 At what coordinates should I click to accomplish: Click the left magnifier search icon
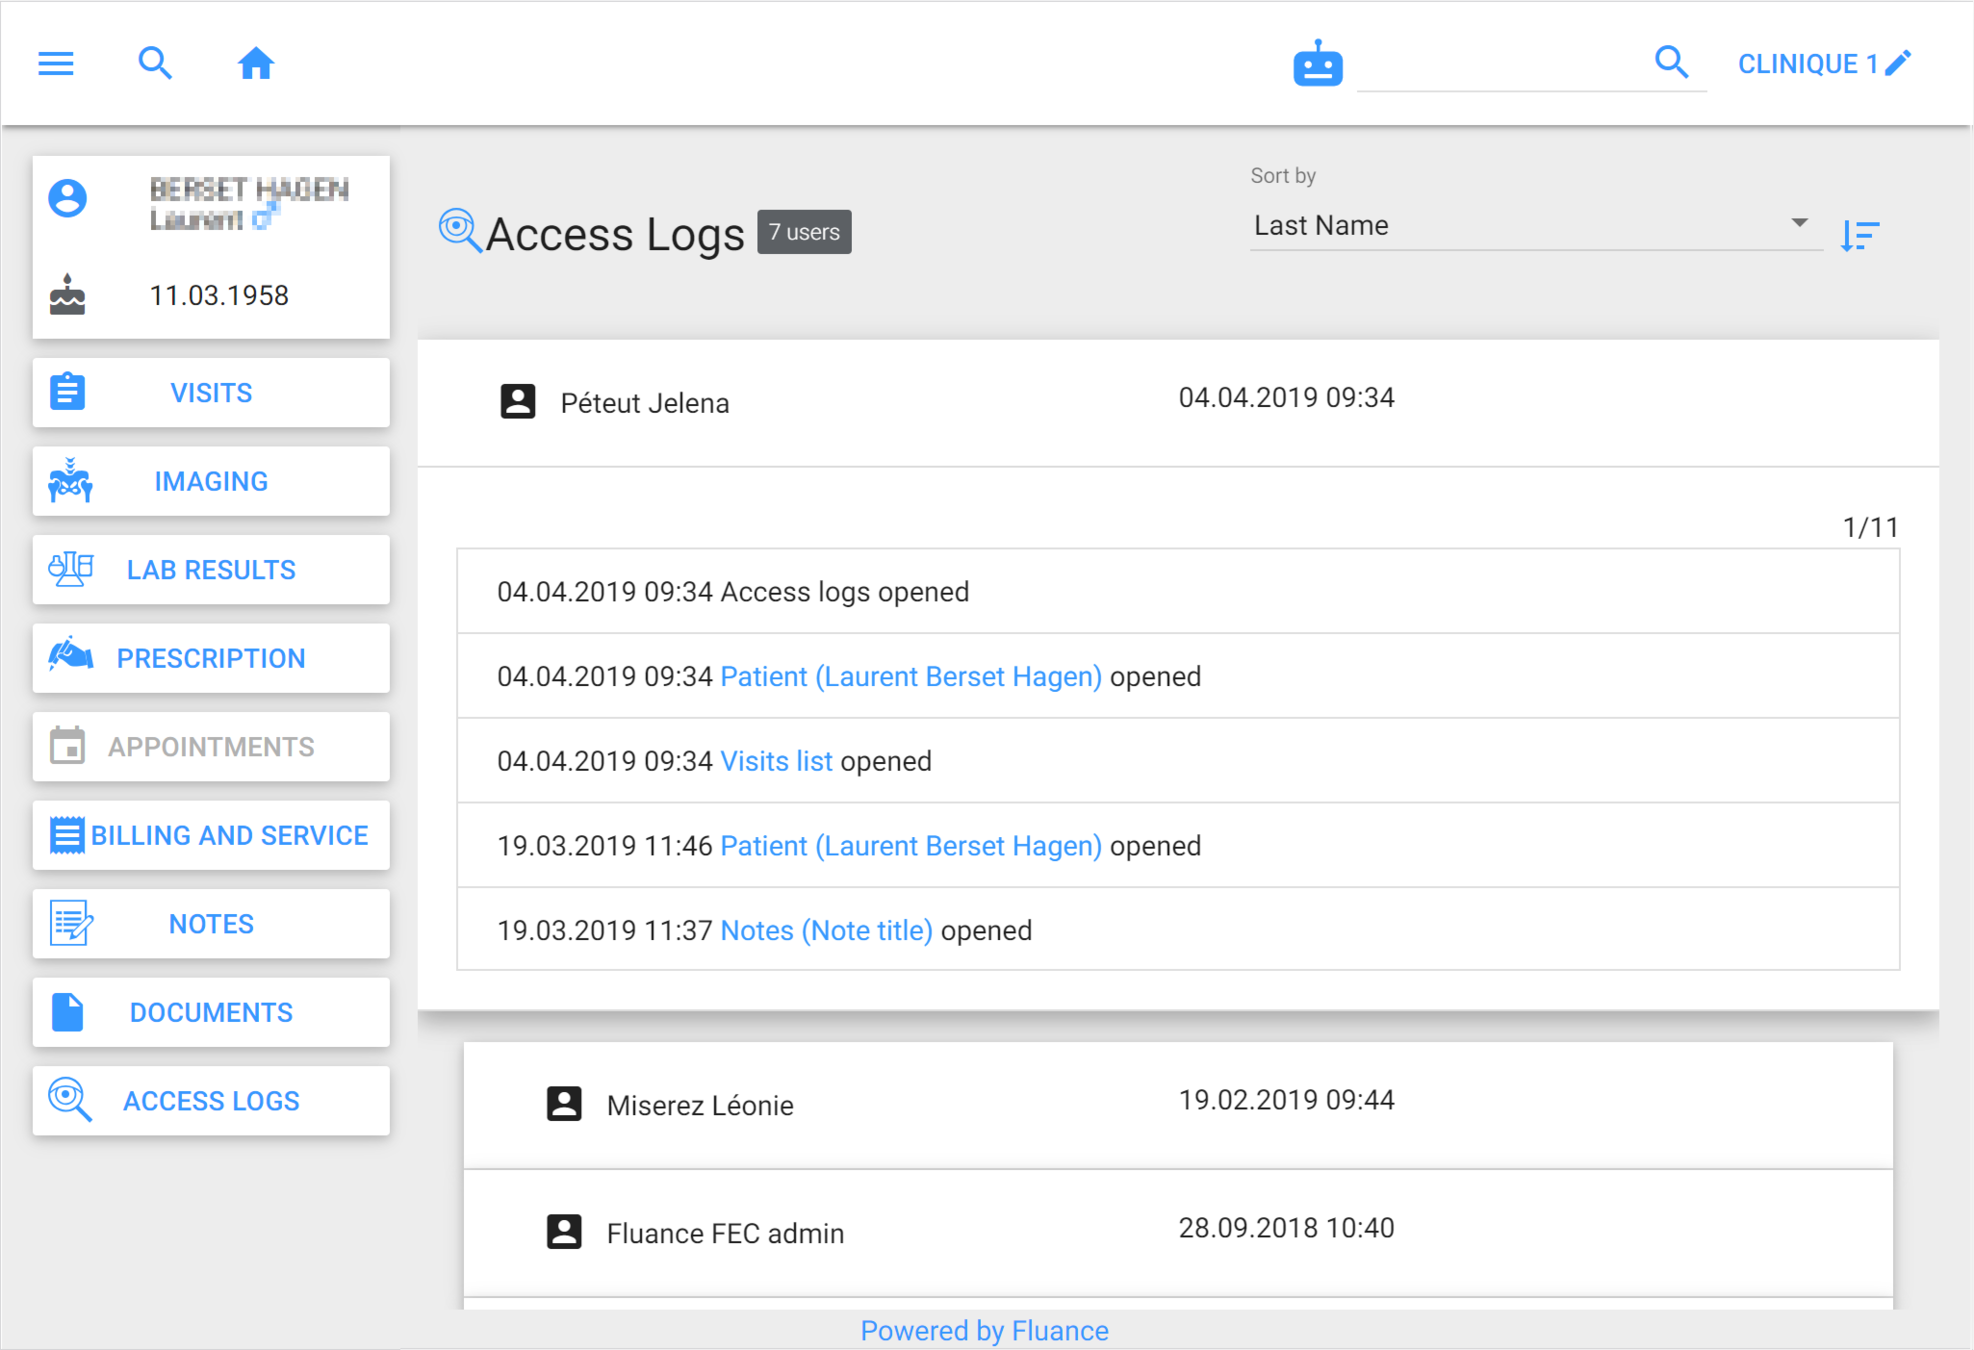(x=155, y=64)
